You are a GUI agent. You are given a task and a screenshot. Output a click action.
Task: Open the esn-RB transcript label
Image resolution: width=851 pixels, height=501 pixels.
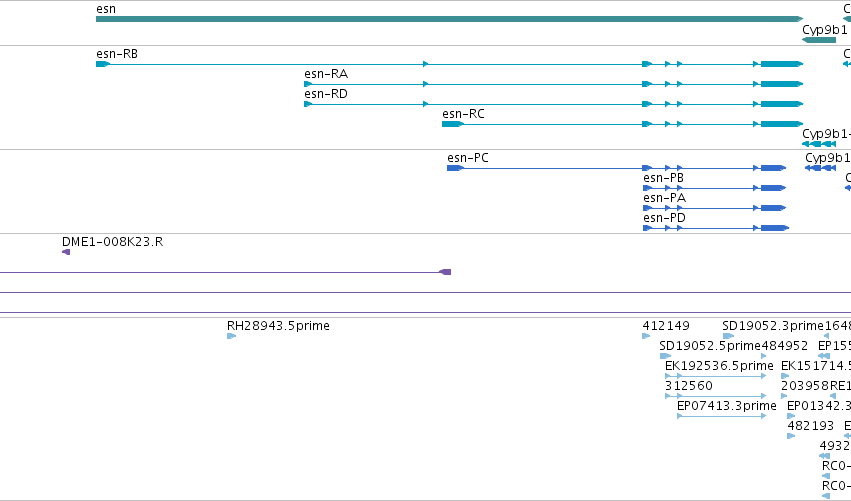[x=117, y=54]
